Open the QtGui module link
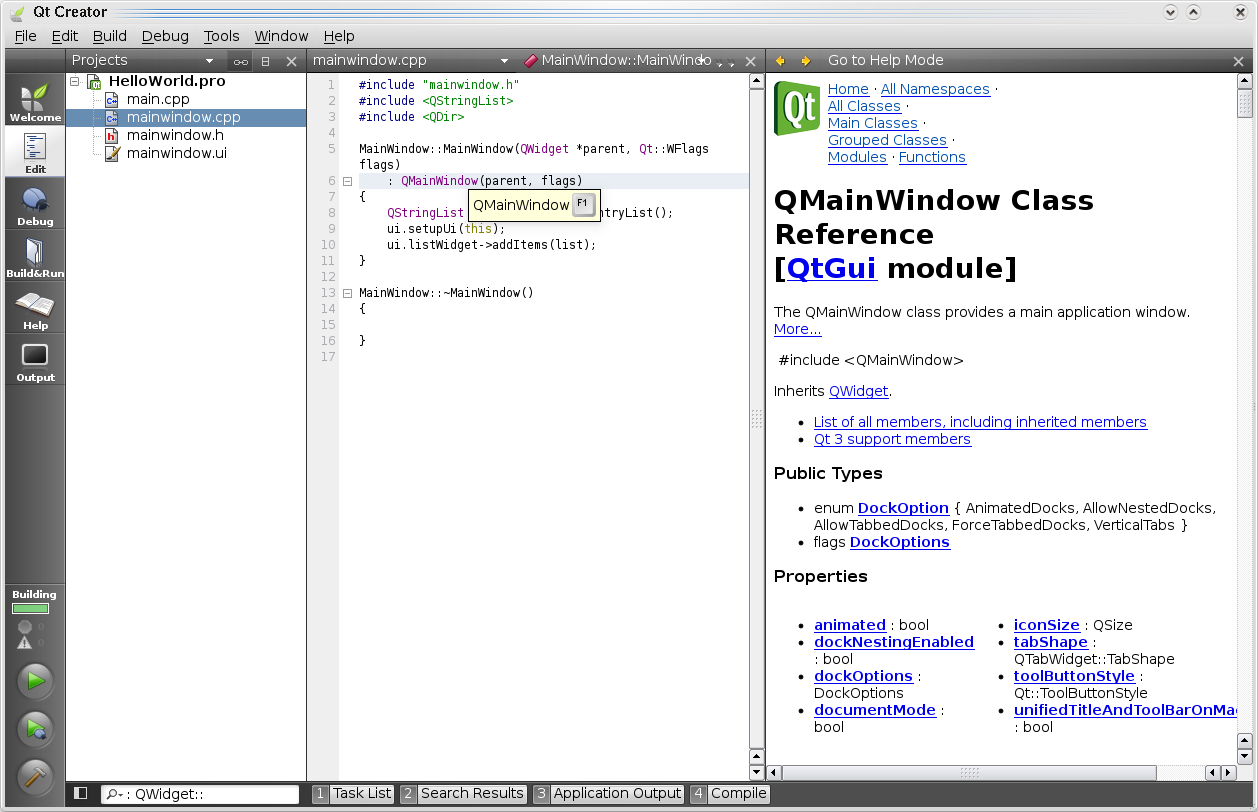1258x812 pixels. click(832, 268)
